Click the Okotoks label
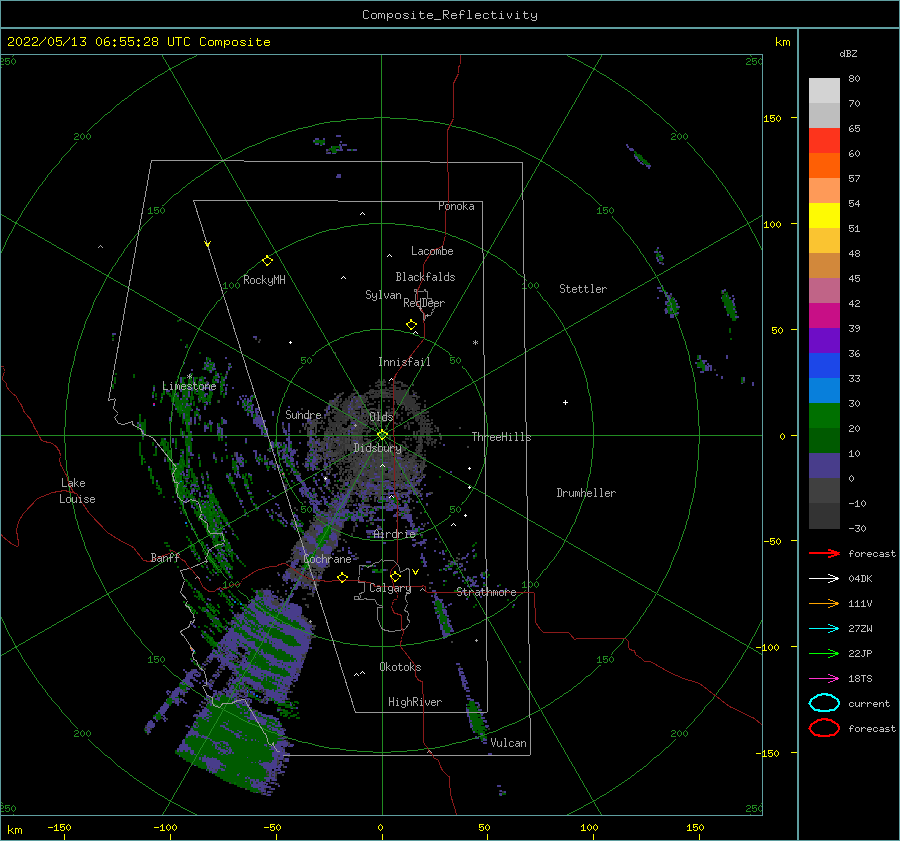Screen dimensions: 900x841 point(400,667)
